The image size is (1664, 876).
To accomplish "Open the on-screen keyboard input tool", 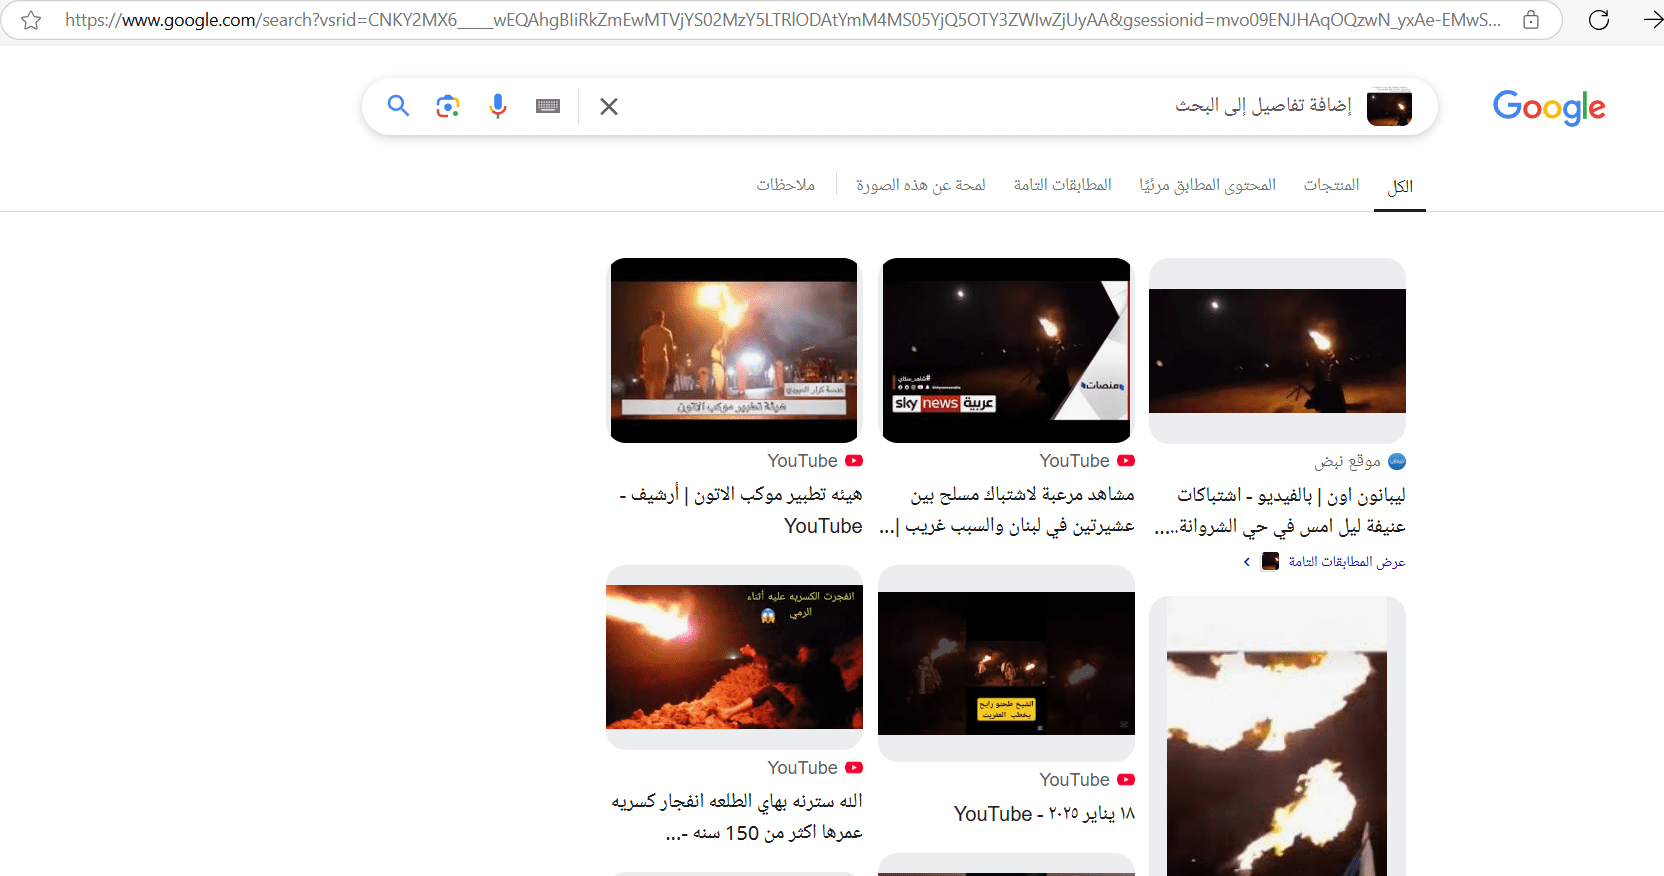I will tap(548, 106).
